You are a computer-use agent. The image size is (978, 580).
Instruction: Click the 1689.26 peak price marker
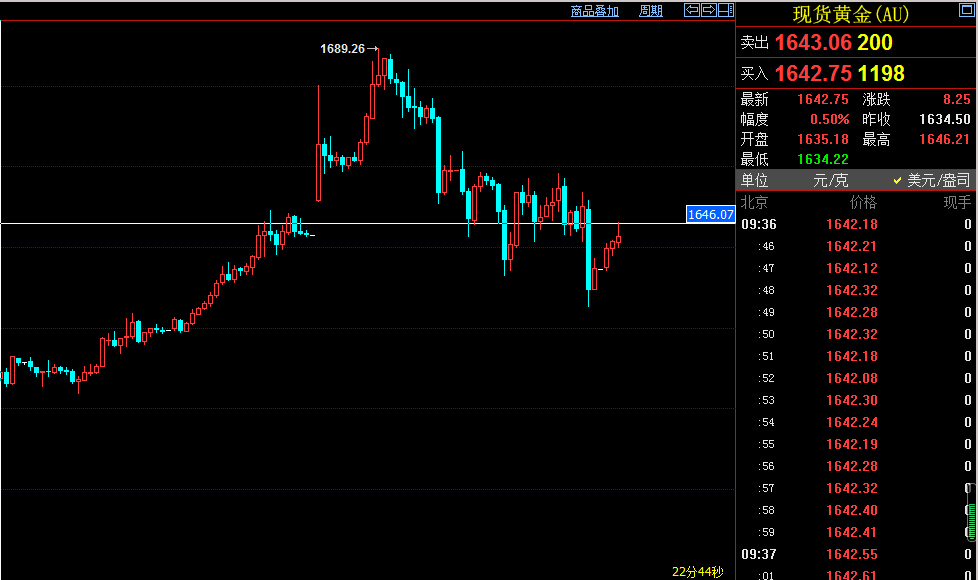[343, 48]
